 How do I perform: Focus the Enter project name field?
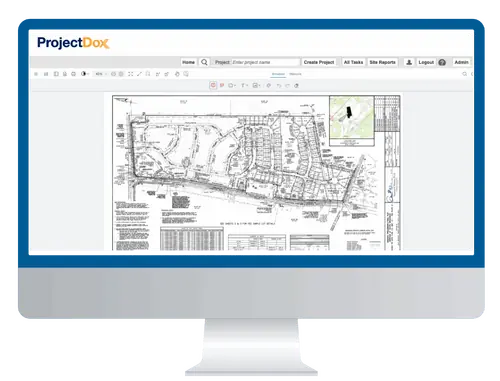[x=265, y=62]
